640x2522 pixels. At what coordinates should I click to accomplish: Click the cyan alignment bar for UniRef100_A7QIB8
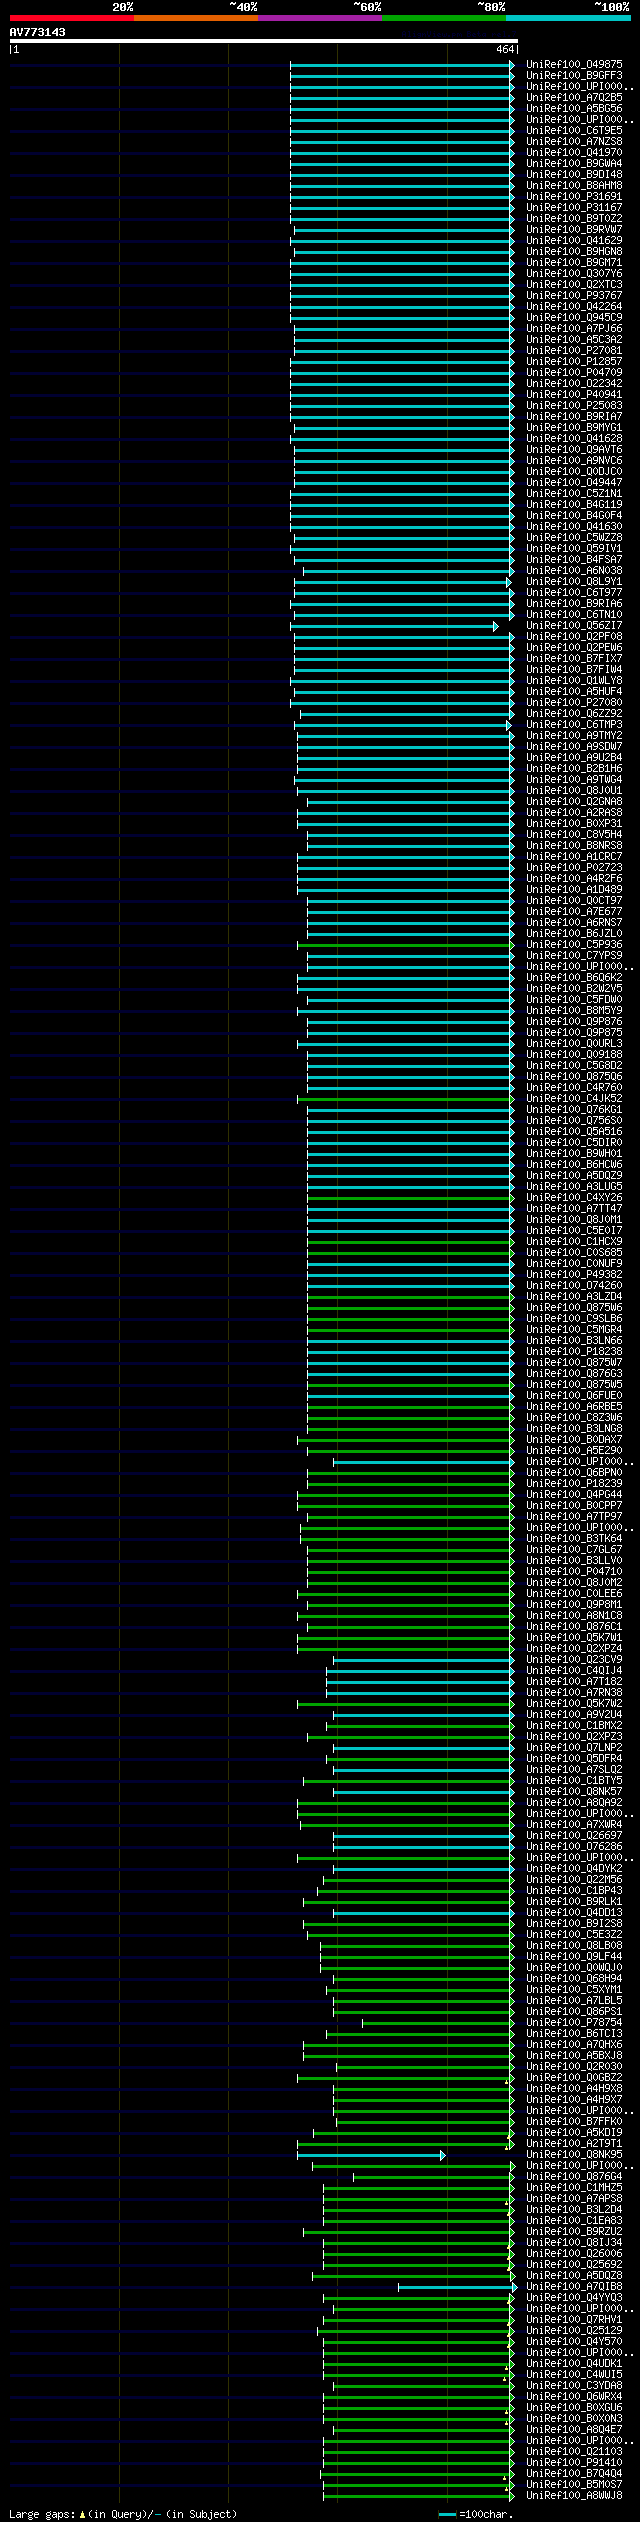point(458,2287)
